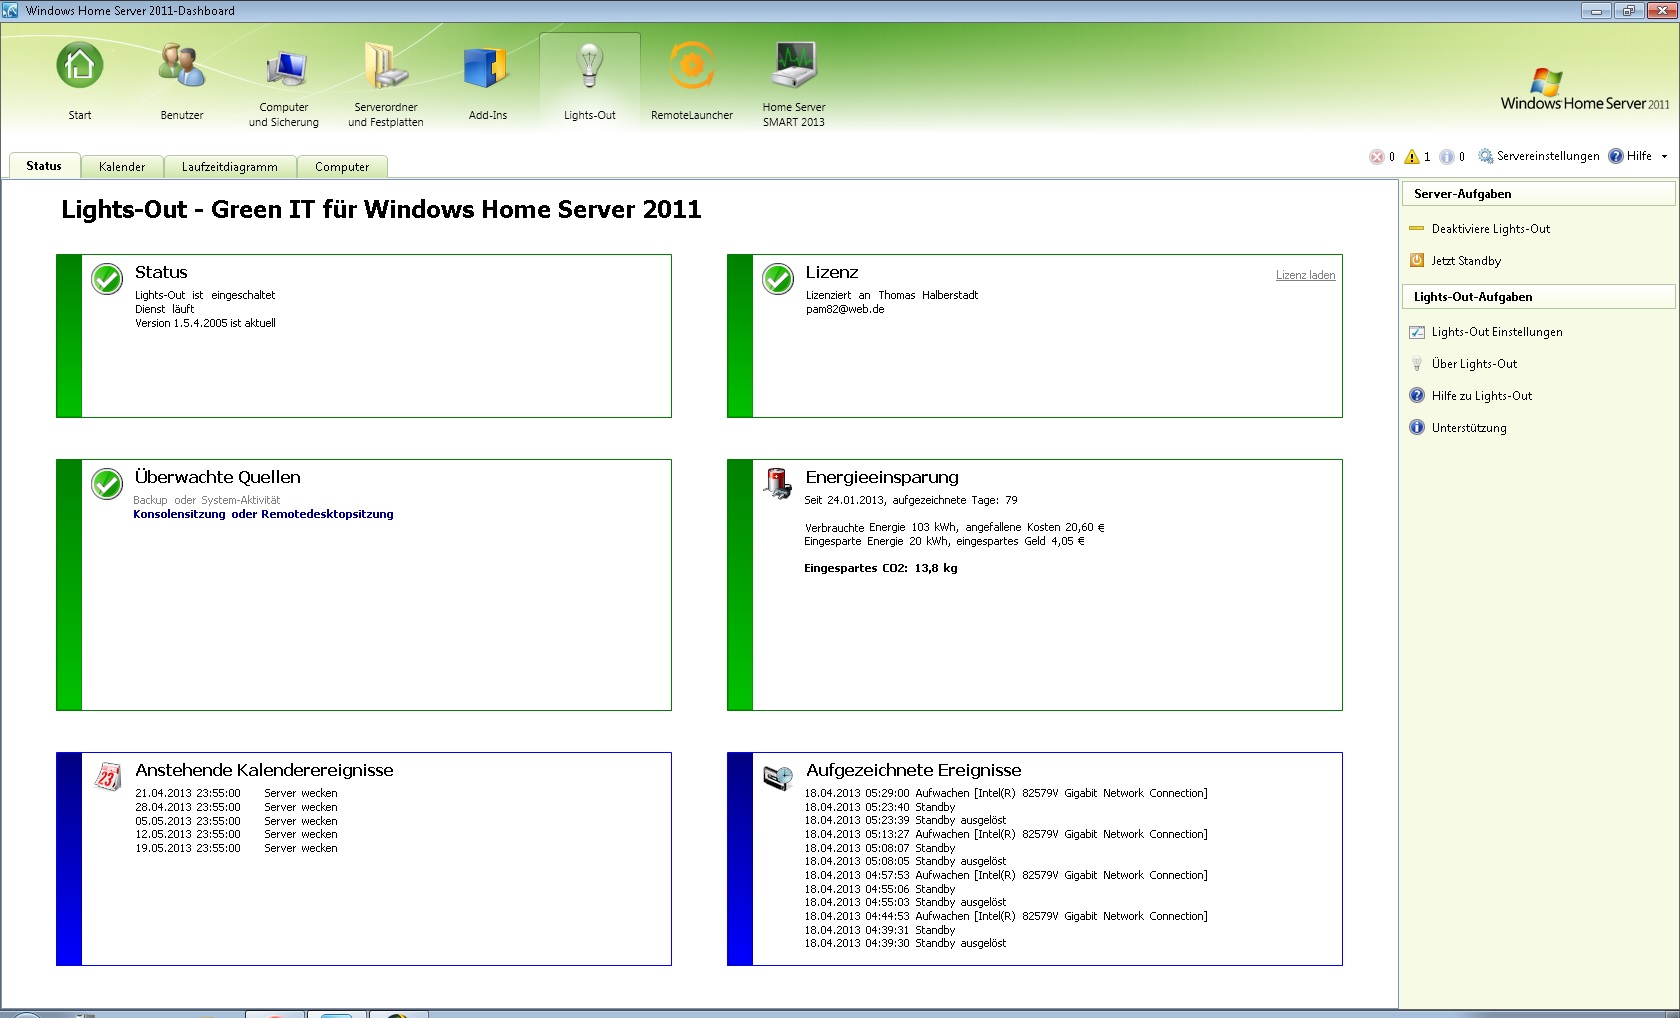Open the RemoteLauncher add-in
This screenshot has width=1680, height=1018.
click(x=692, y=82)
